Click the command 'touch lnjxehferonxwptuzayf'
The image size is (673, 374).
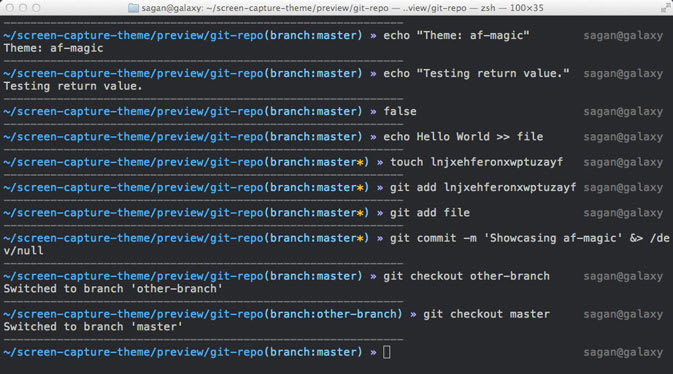pos(476,162)
